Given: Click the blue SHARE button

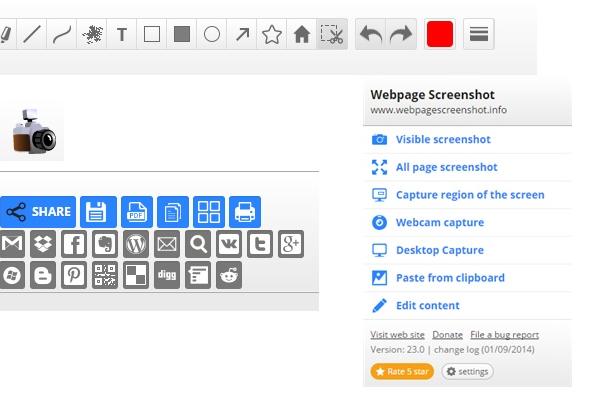Looking at the screenshot, I should coord(38,212).
